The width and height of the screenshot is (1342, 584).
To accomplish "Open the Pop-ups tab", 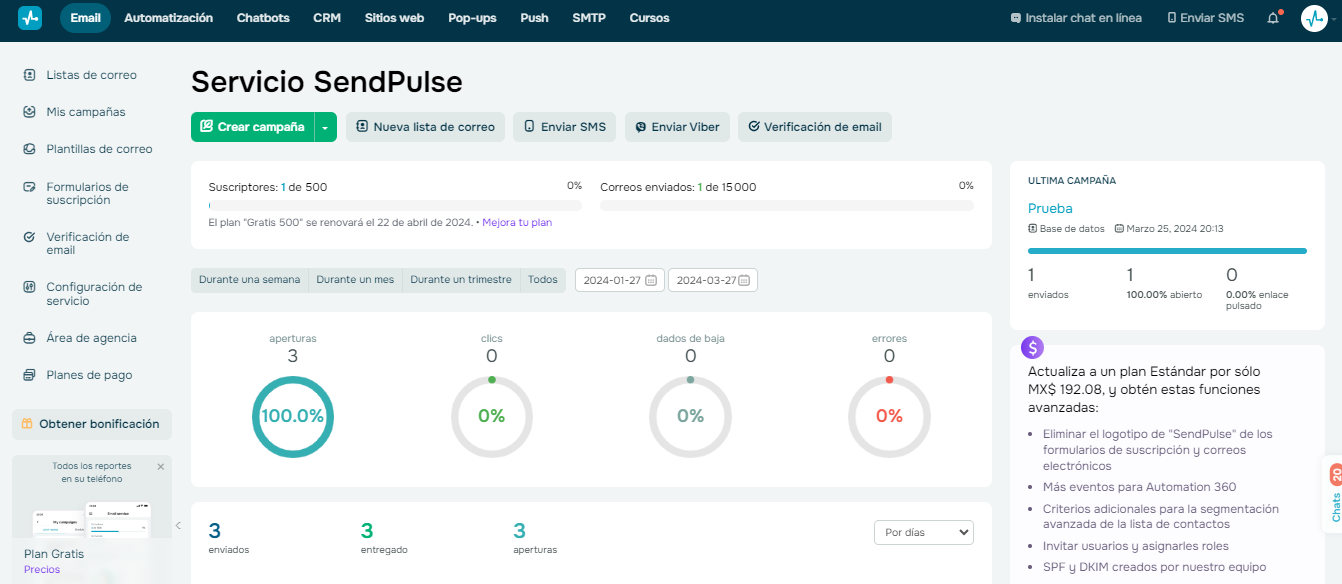I will pyautogui.click(x=472, y=18).
